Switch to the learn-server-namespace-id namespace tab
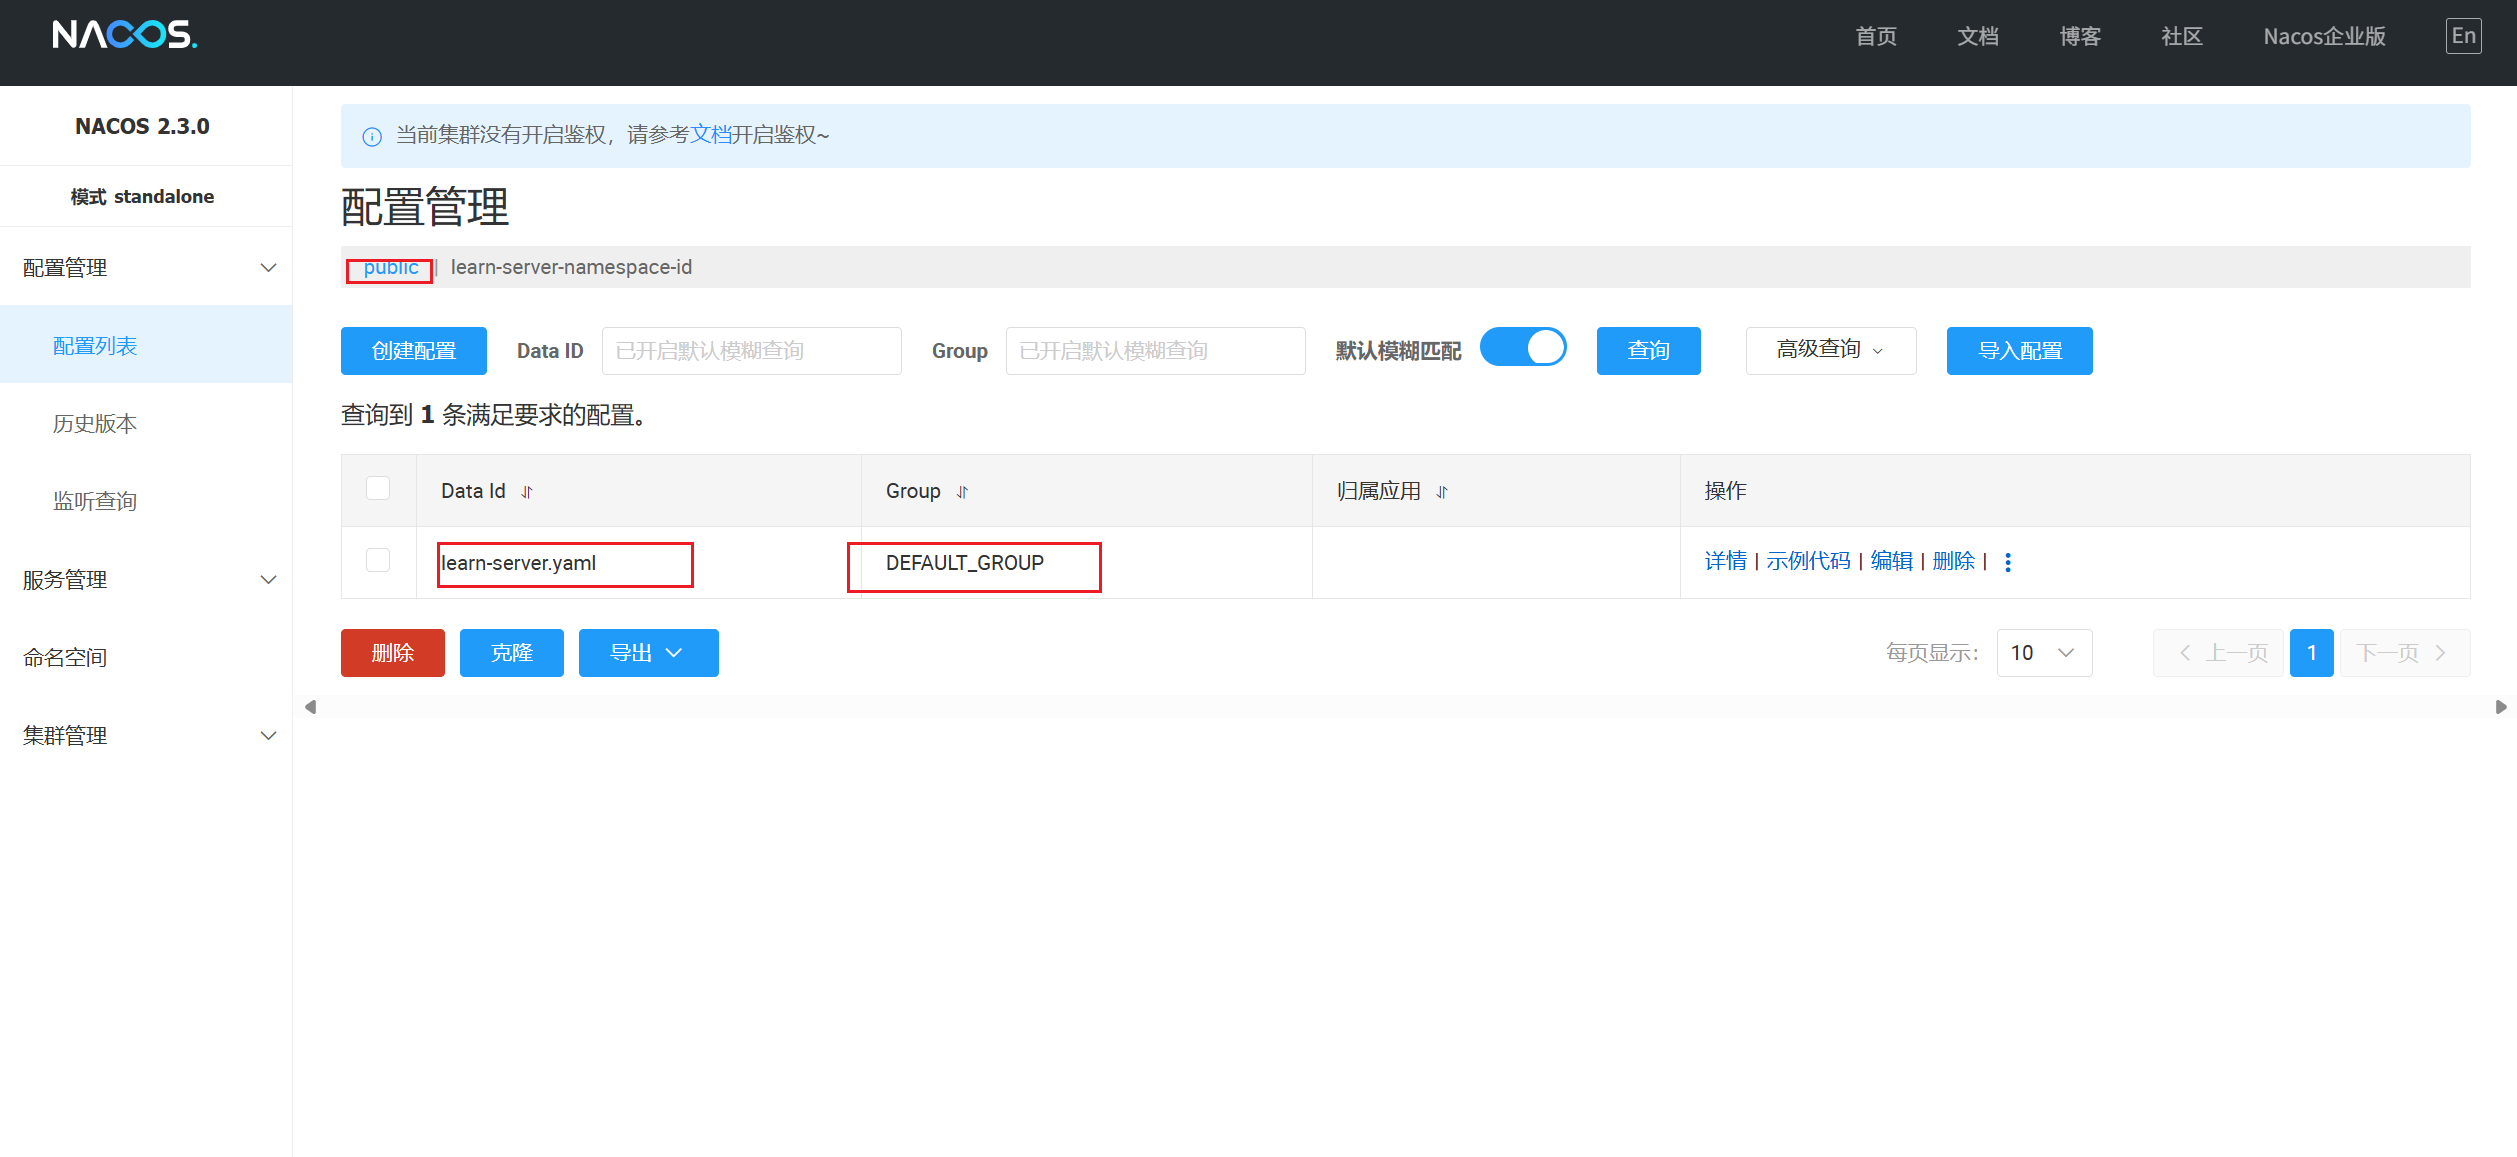 (571, 267)
